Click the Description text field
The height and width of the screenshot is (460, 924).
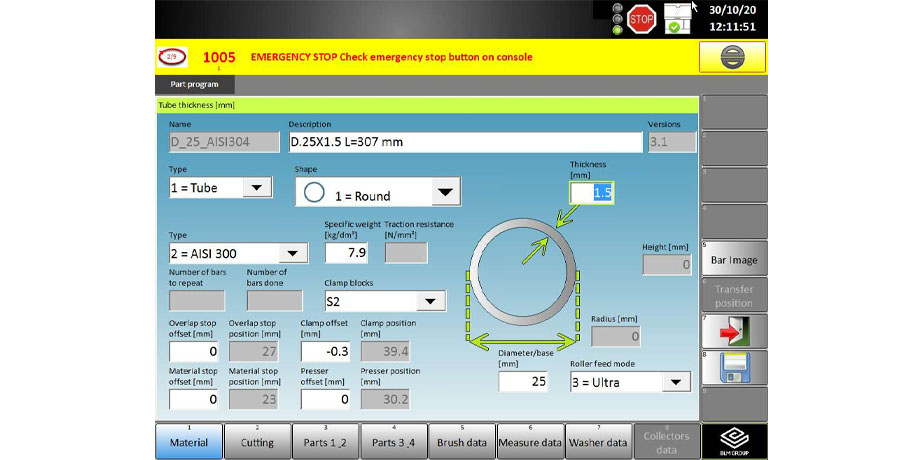465,141
